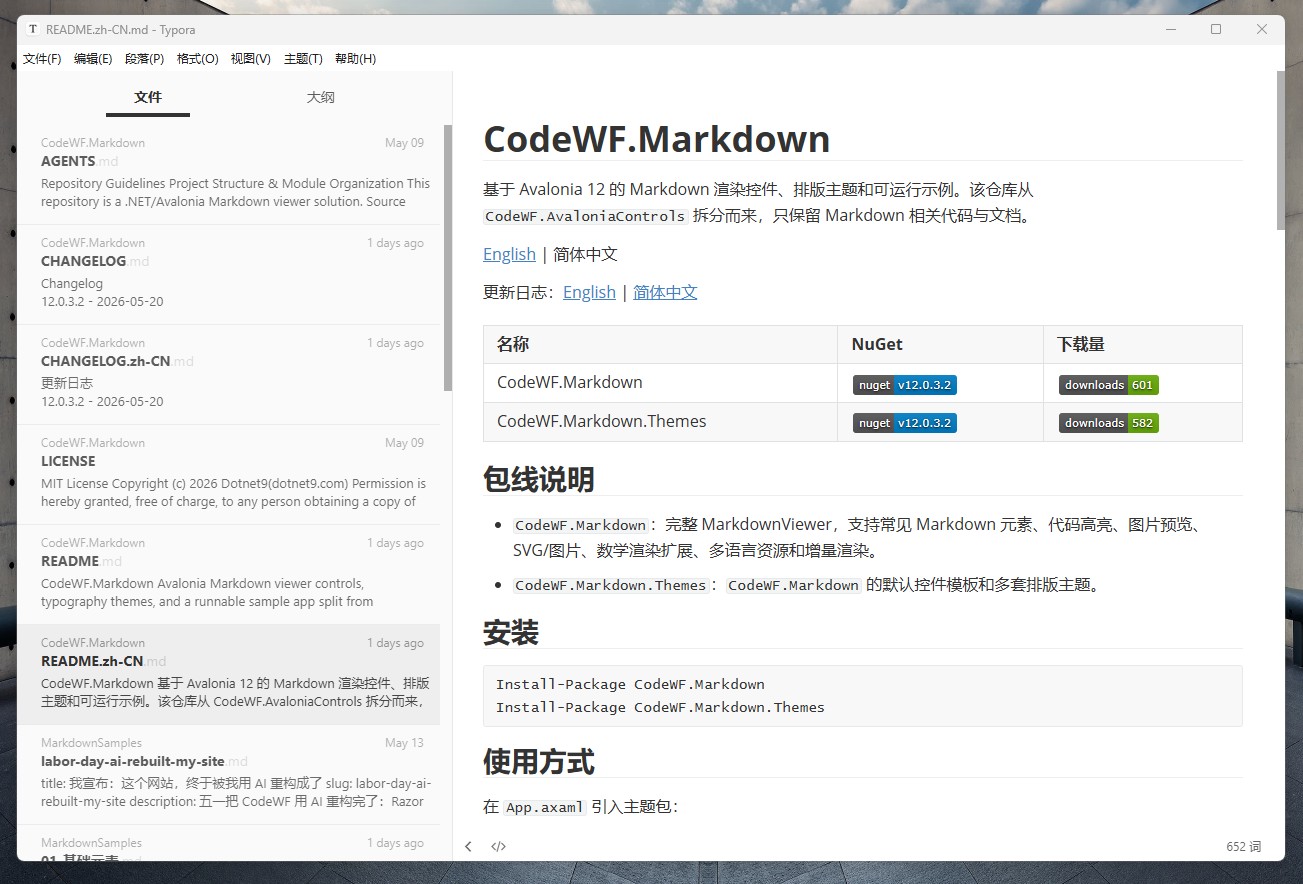Open the LICENSE file entry
The height and width of the screenshot is (884, 1303).
click(228, 474)
